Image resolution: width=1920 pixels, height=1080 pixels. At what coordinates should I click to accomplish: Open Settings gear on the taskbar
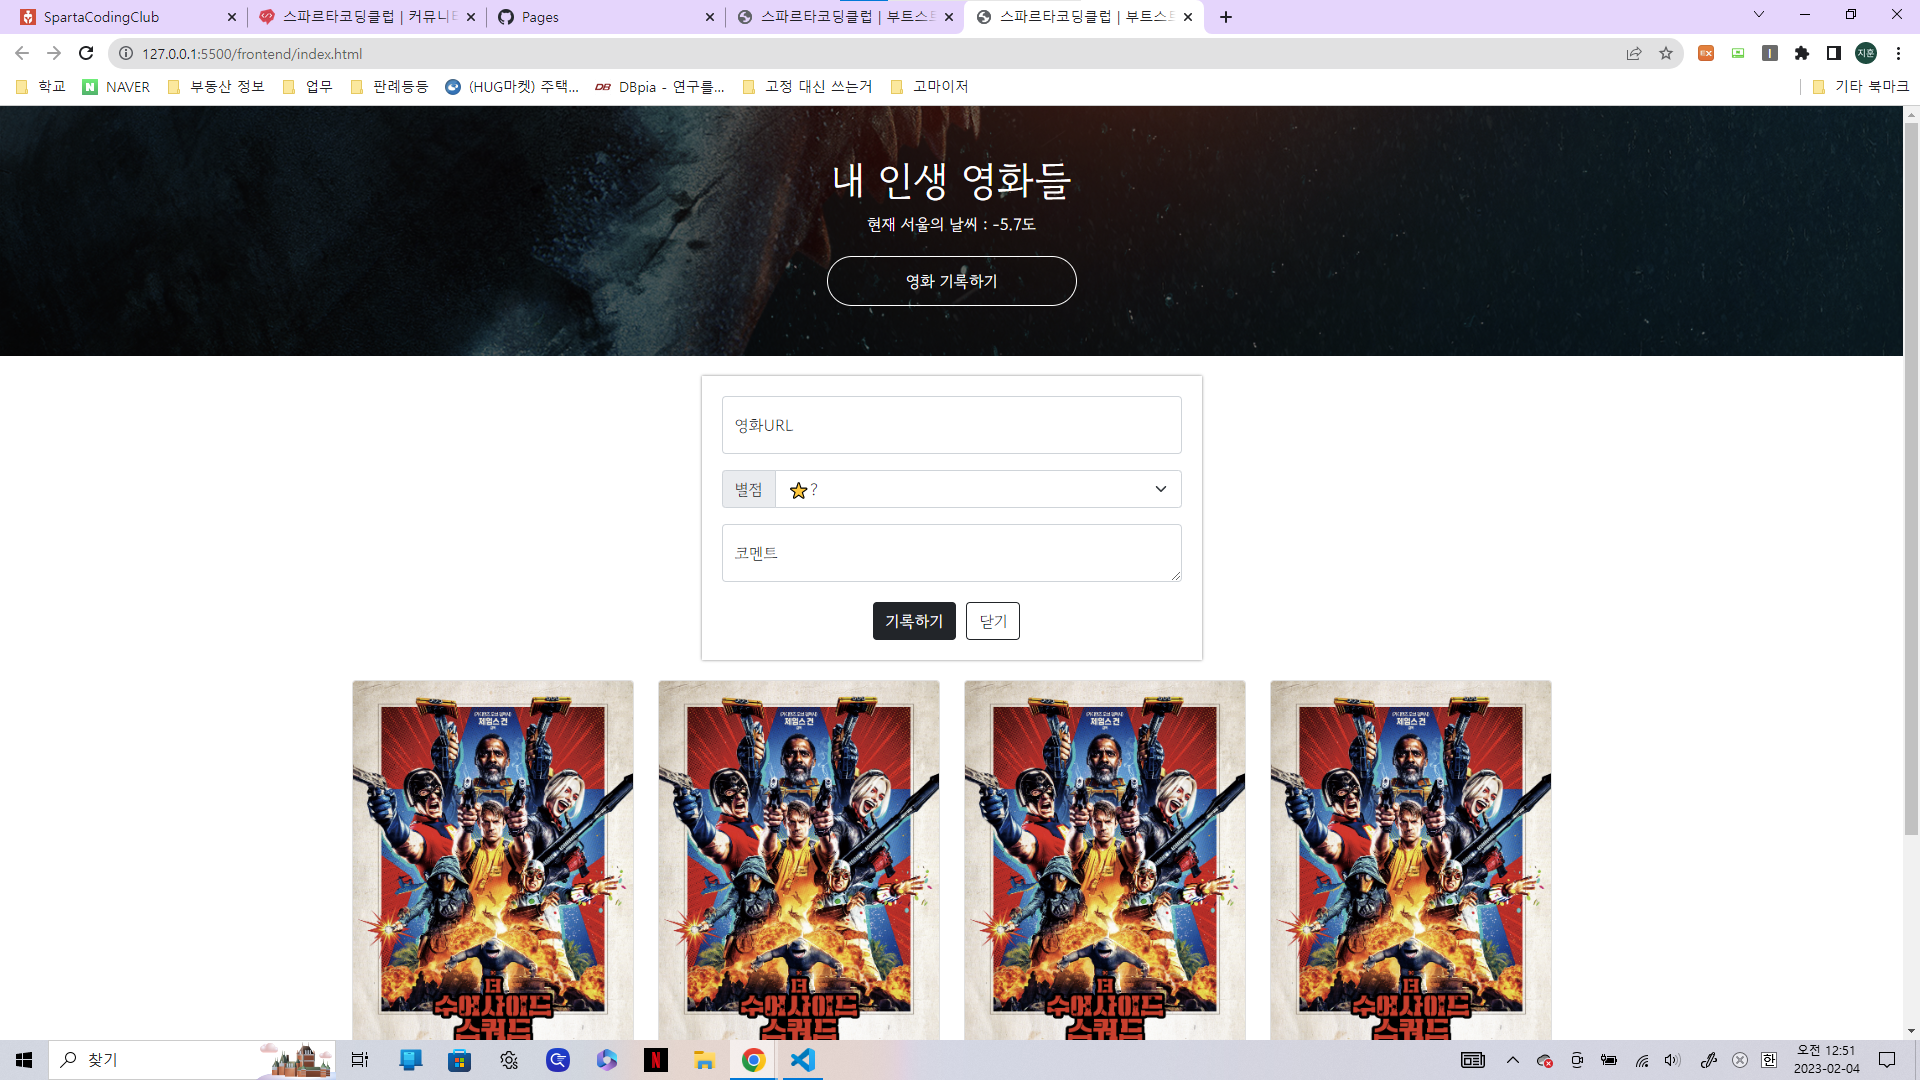tap(509, 1060)
